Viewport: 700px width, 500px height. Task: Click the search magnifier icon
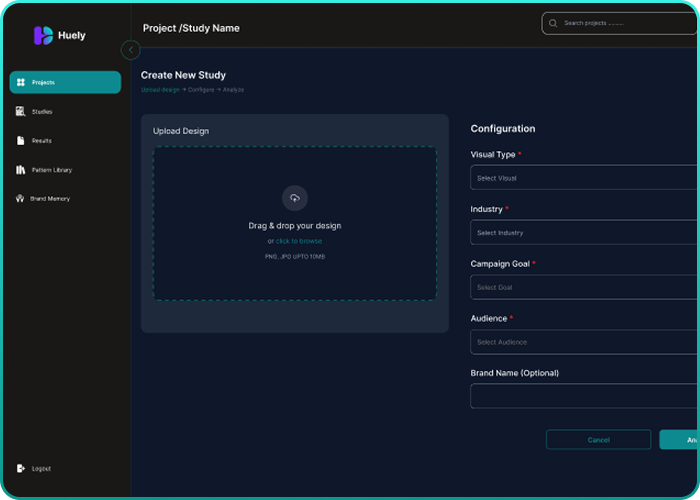[553, 23]
